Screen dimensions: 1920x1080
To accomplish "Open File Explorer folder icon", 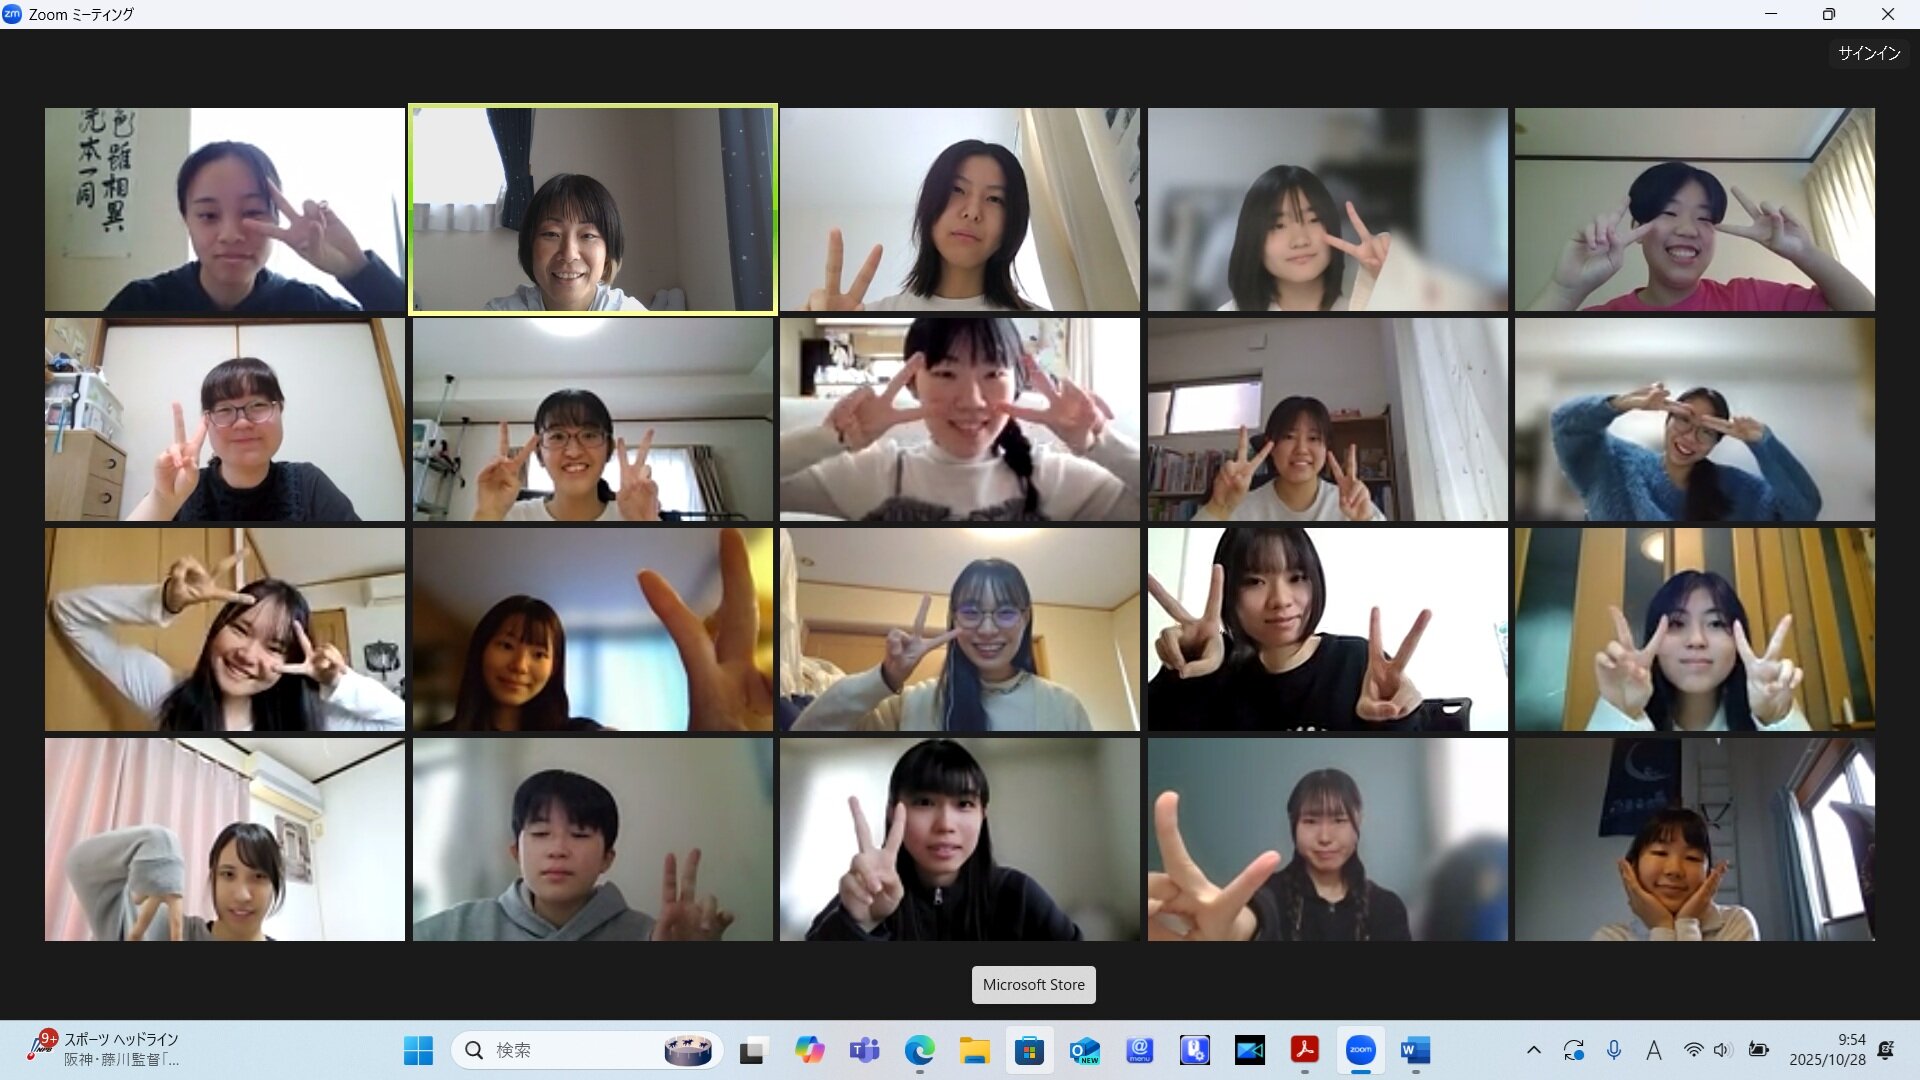I will coord(974,1050).
